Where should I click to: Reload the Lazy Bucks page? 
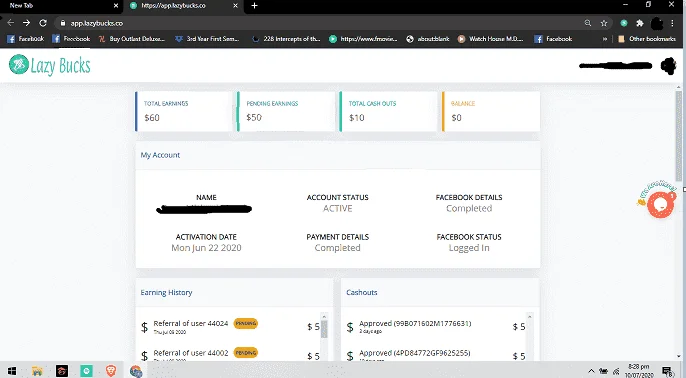43,23
